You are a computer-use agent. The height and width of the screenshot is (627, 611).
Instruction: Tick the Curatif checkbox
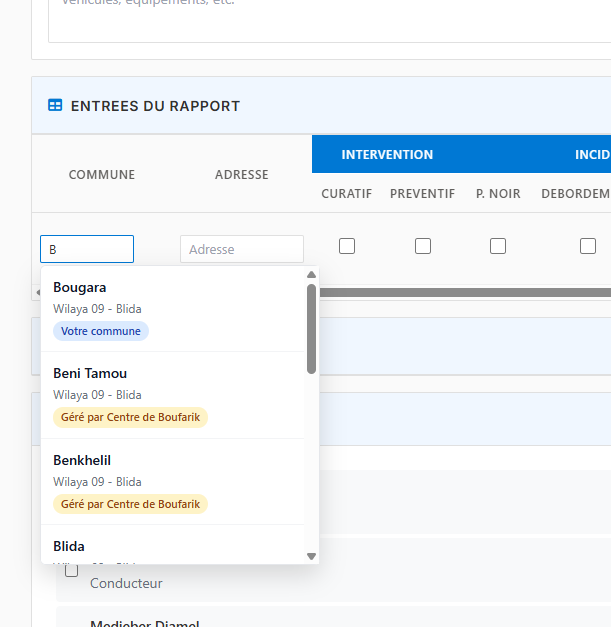coord(347,246)
